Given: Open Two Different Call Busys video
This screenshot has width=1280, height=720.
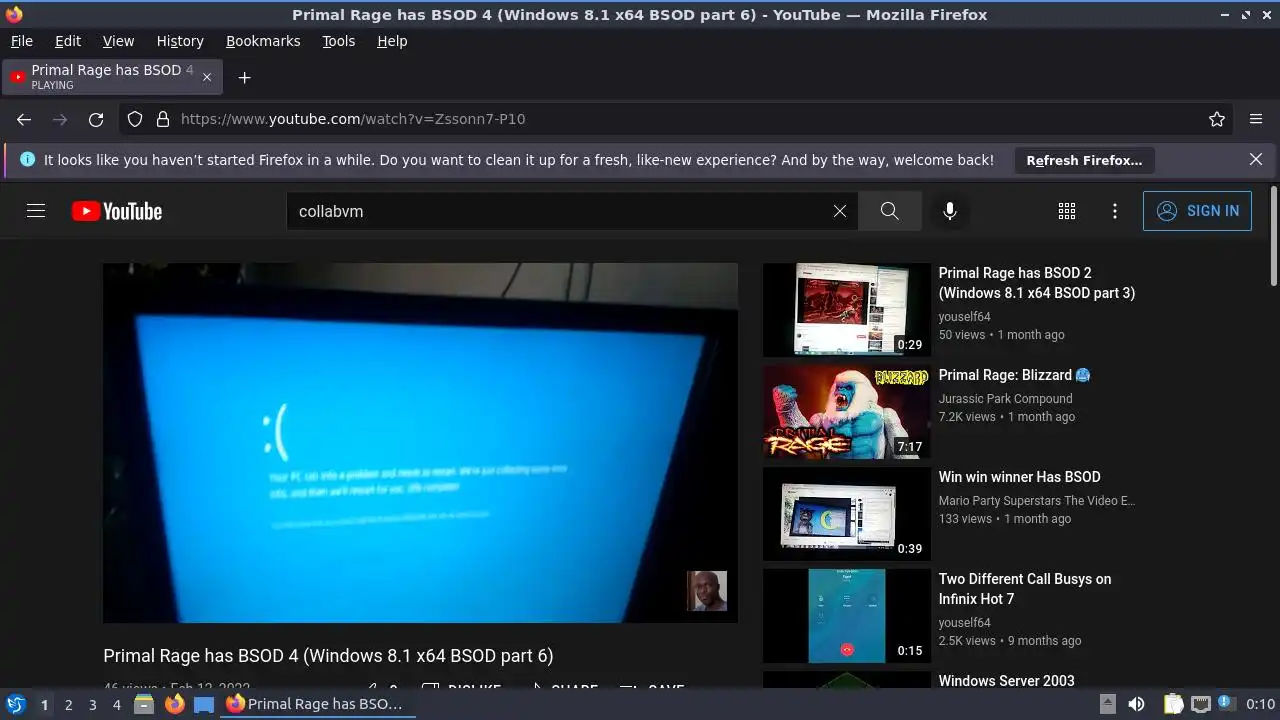Looking at the screenshot, I should point(1024,589).
